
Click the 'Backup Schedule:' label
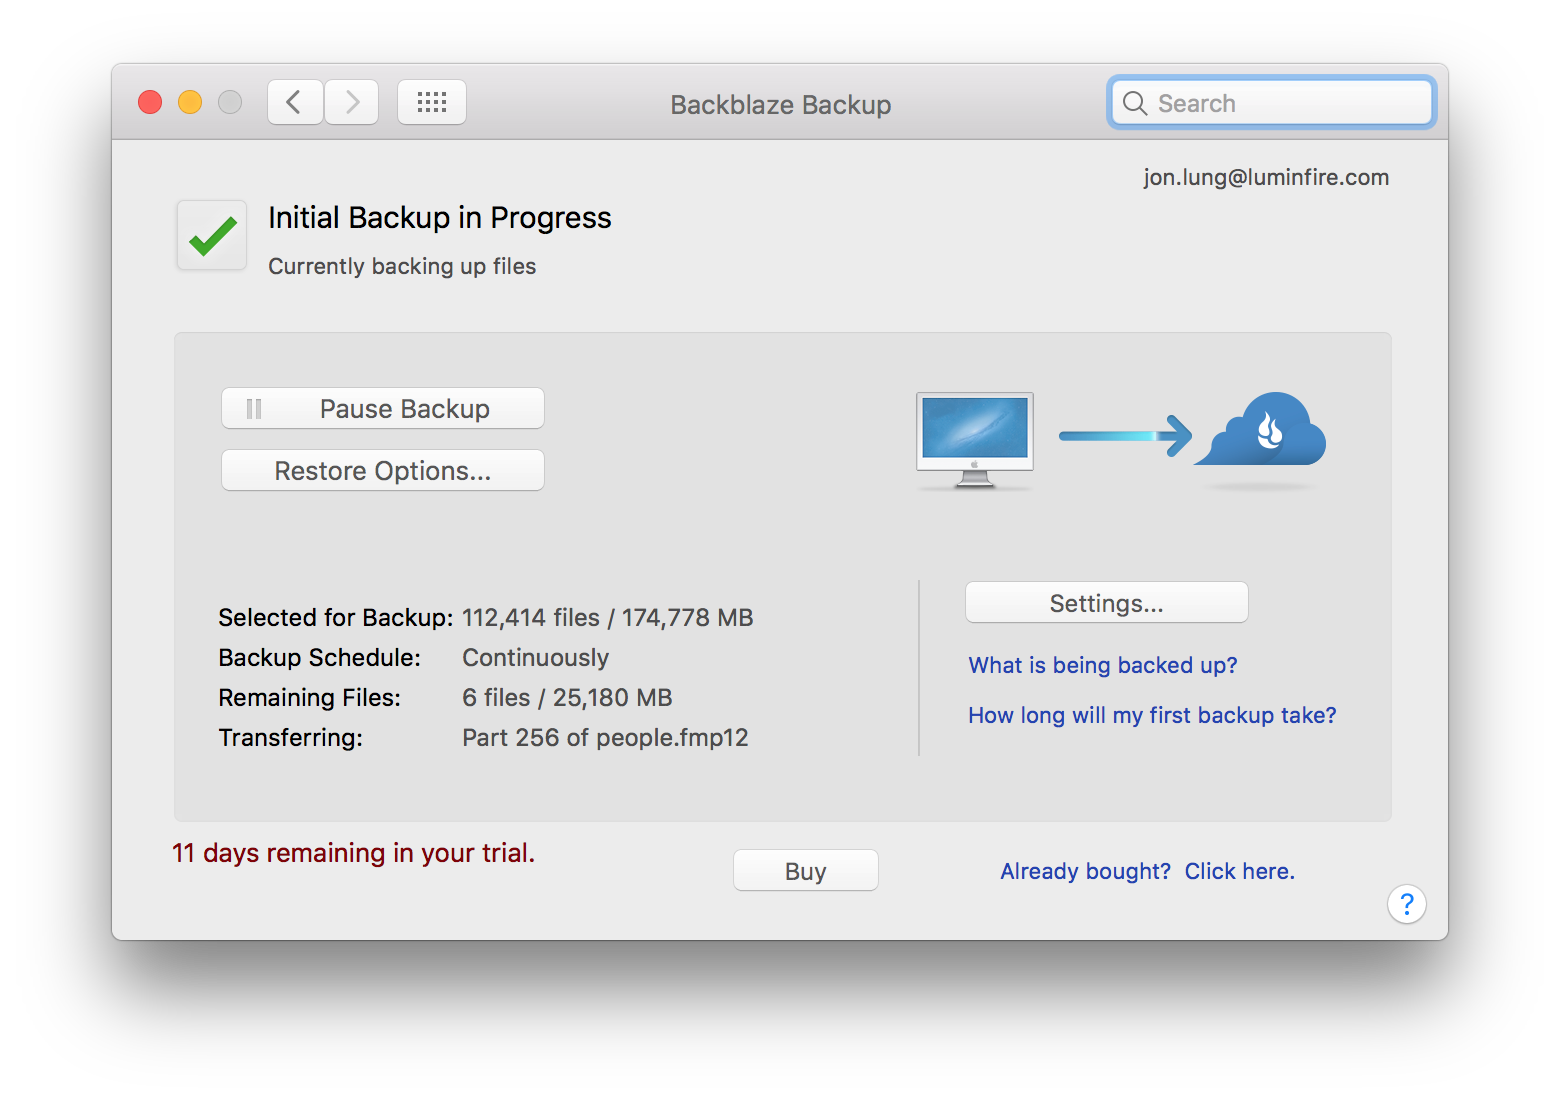pyautogui.click(x=320, y=658)
